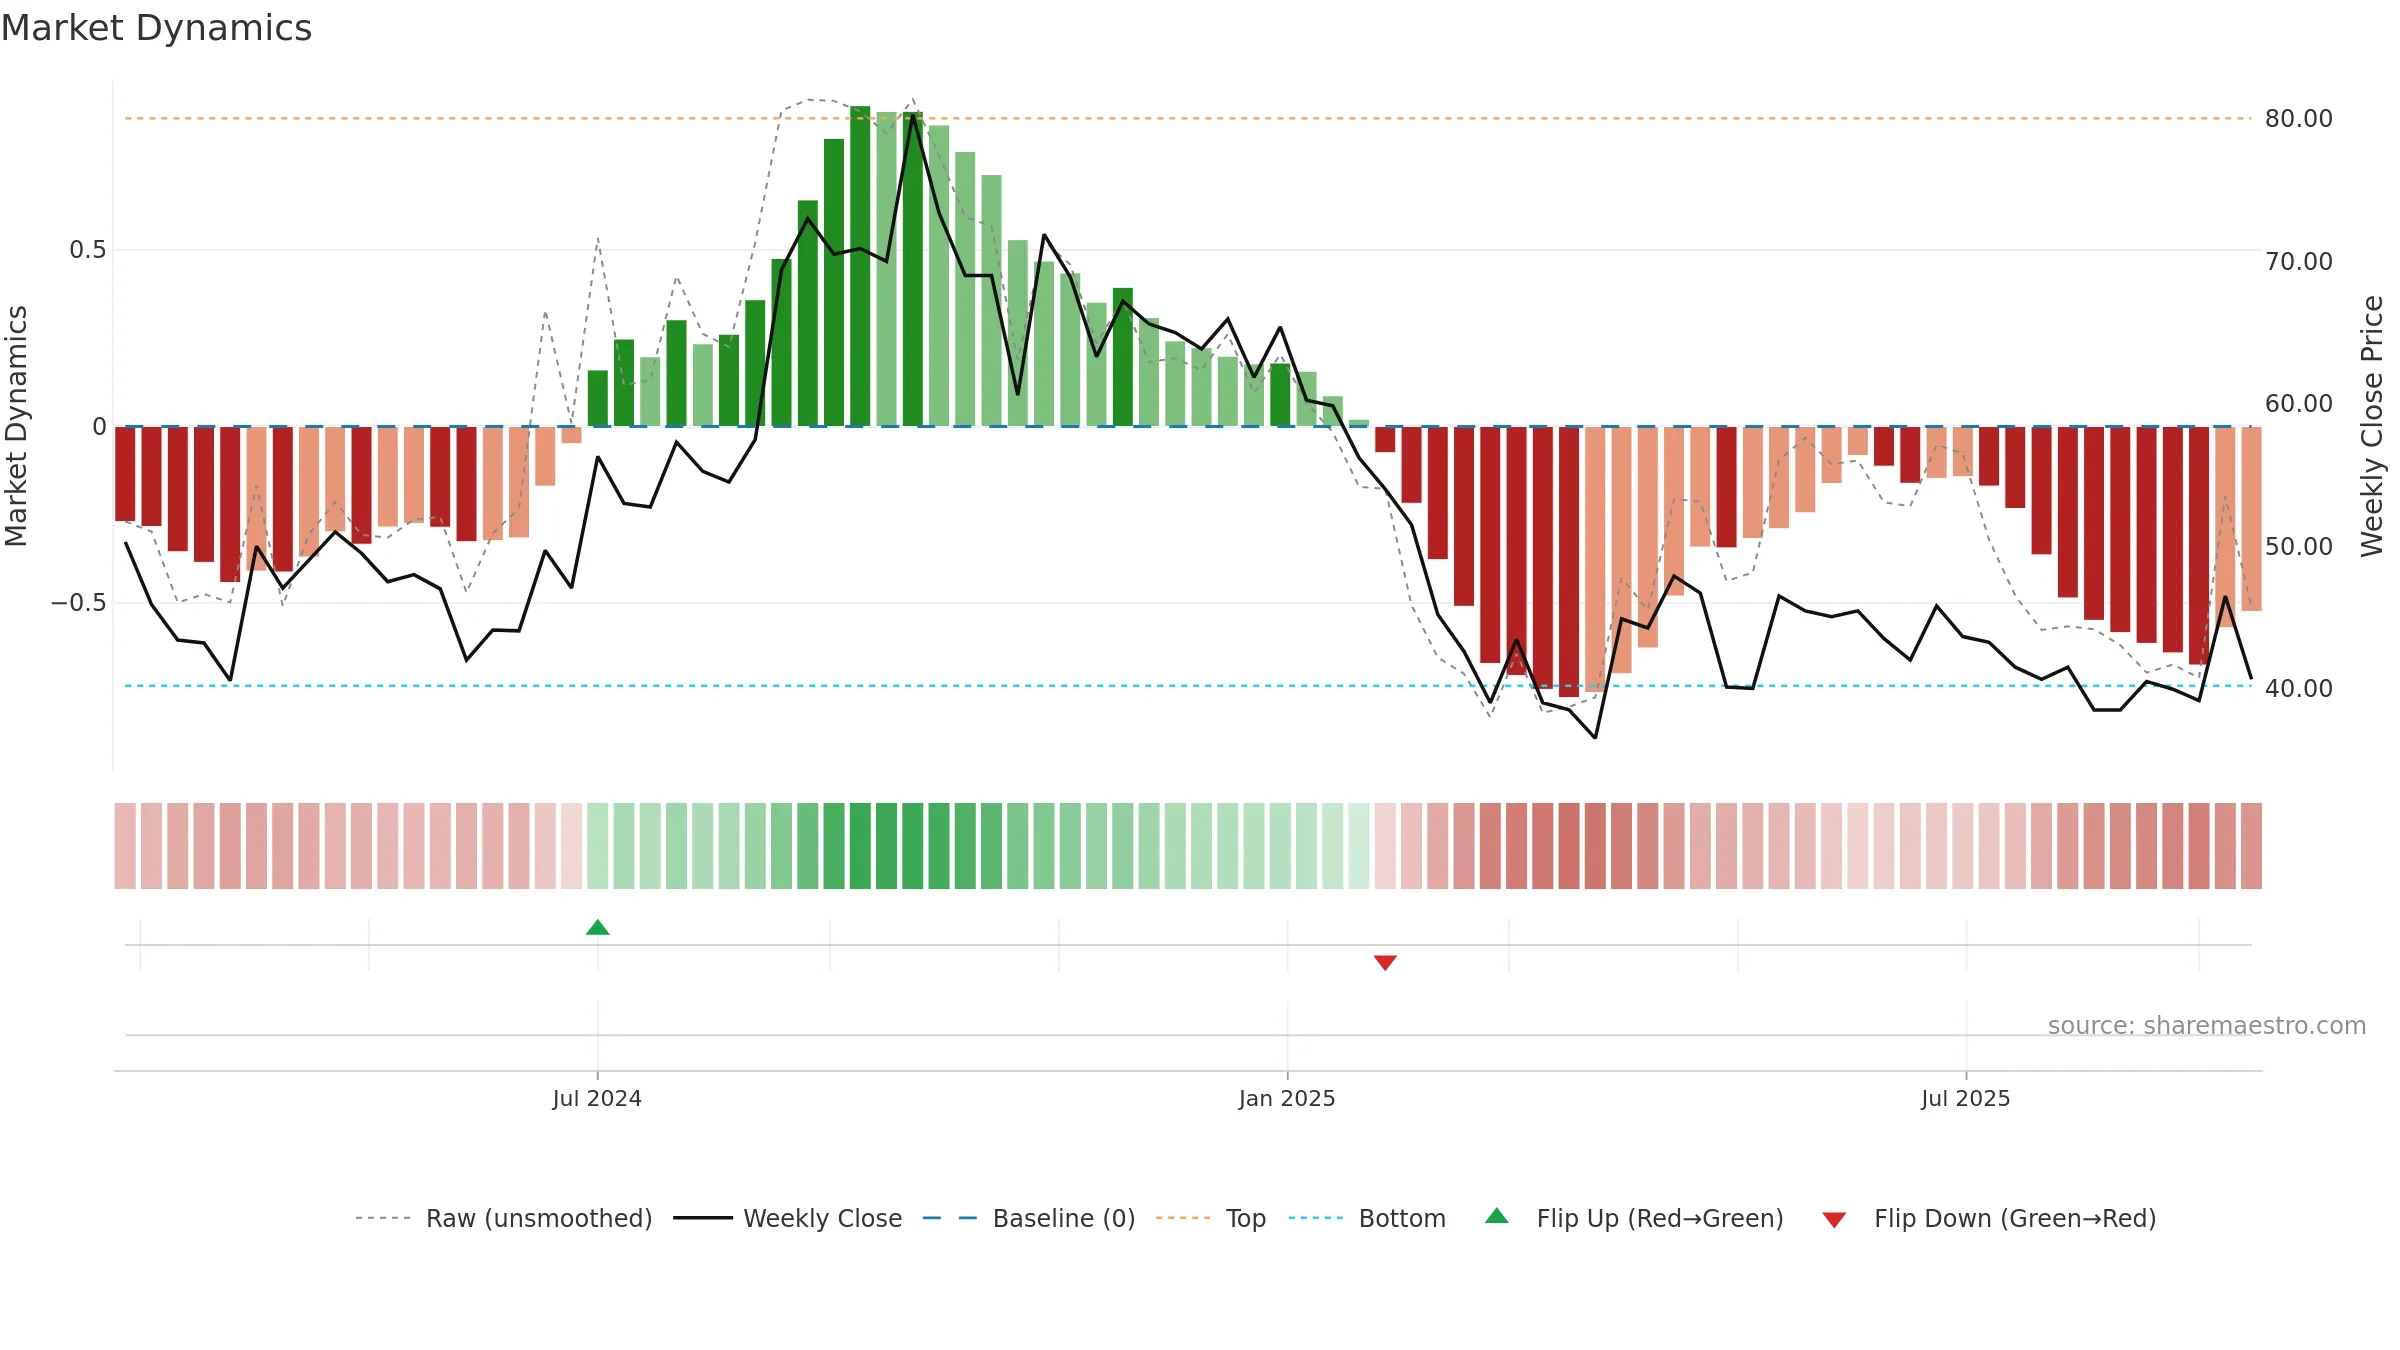2400x1350 pixels.
Task: Click the 70.00 price axis label
Action: point(2299,261)
